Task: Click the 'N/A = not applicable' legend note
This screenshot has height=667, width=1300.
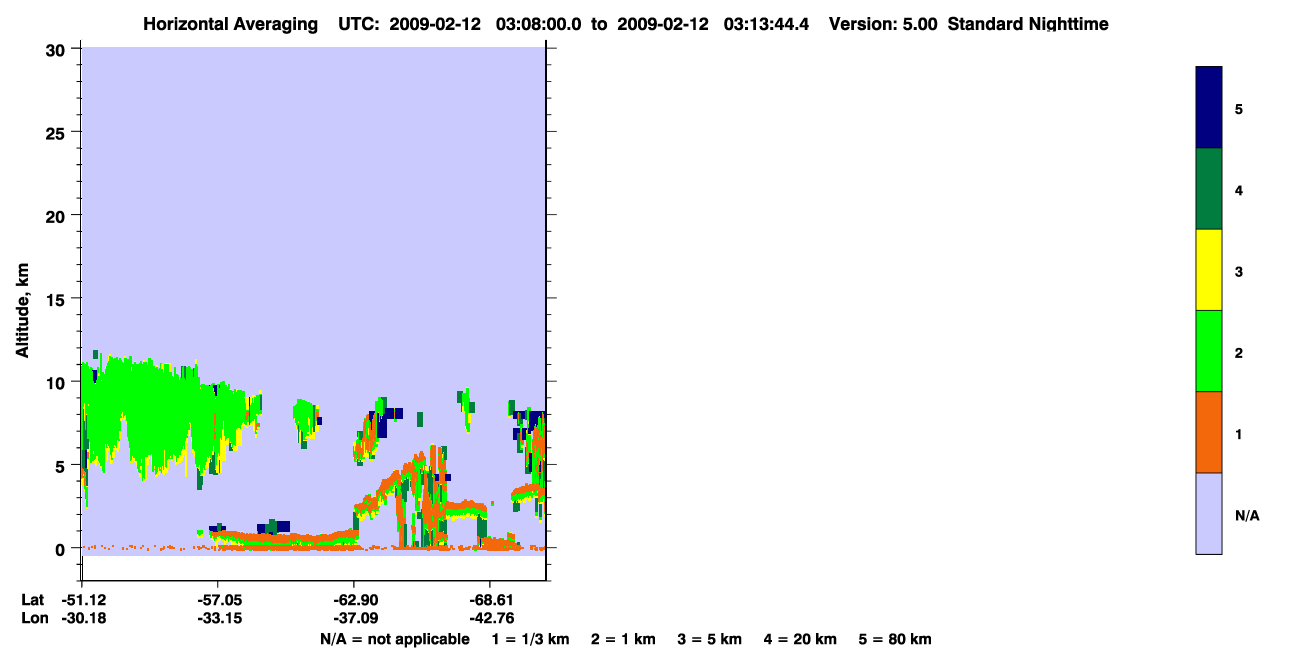Action: [x=395, y=639]
